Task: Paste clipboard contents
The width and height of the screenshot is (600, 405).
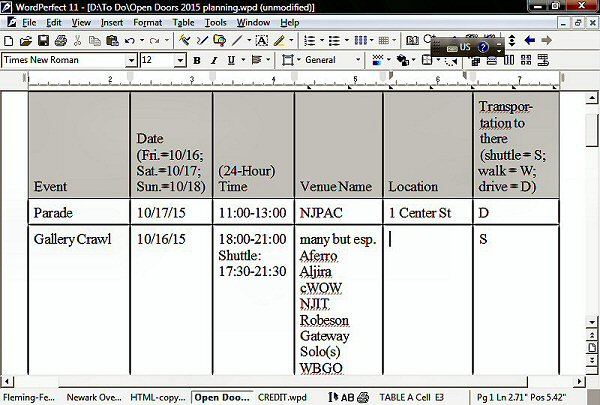Action: tap(112, 41)
